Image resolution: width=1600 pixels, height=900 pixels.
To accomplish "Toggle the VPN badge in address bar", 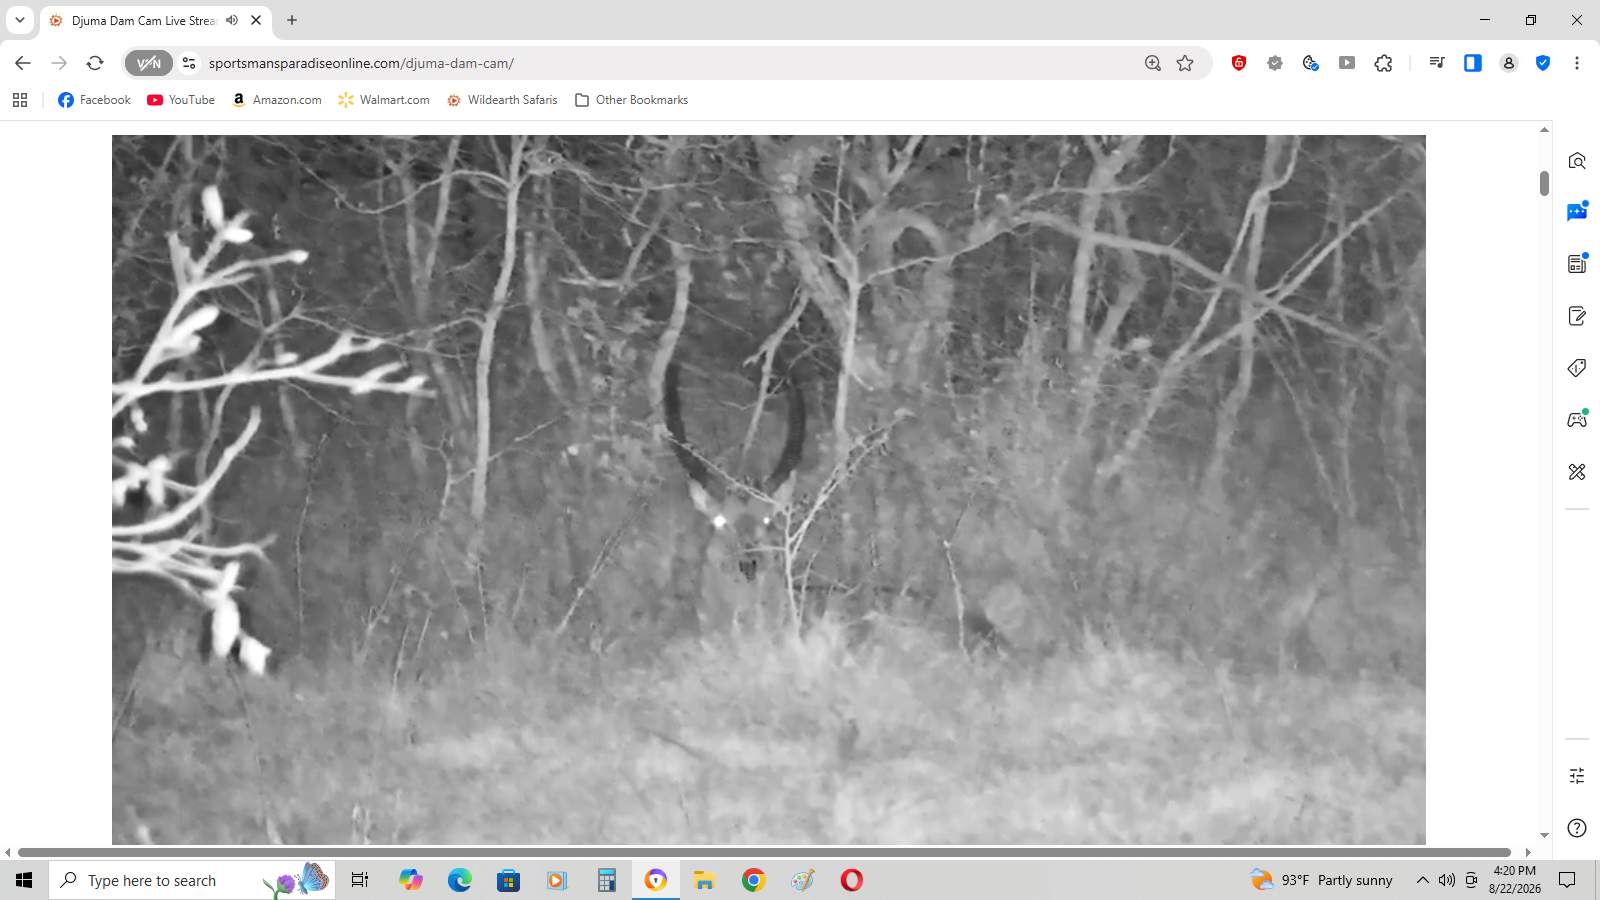I will pyautogui.click(x=149, y=63).
